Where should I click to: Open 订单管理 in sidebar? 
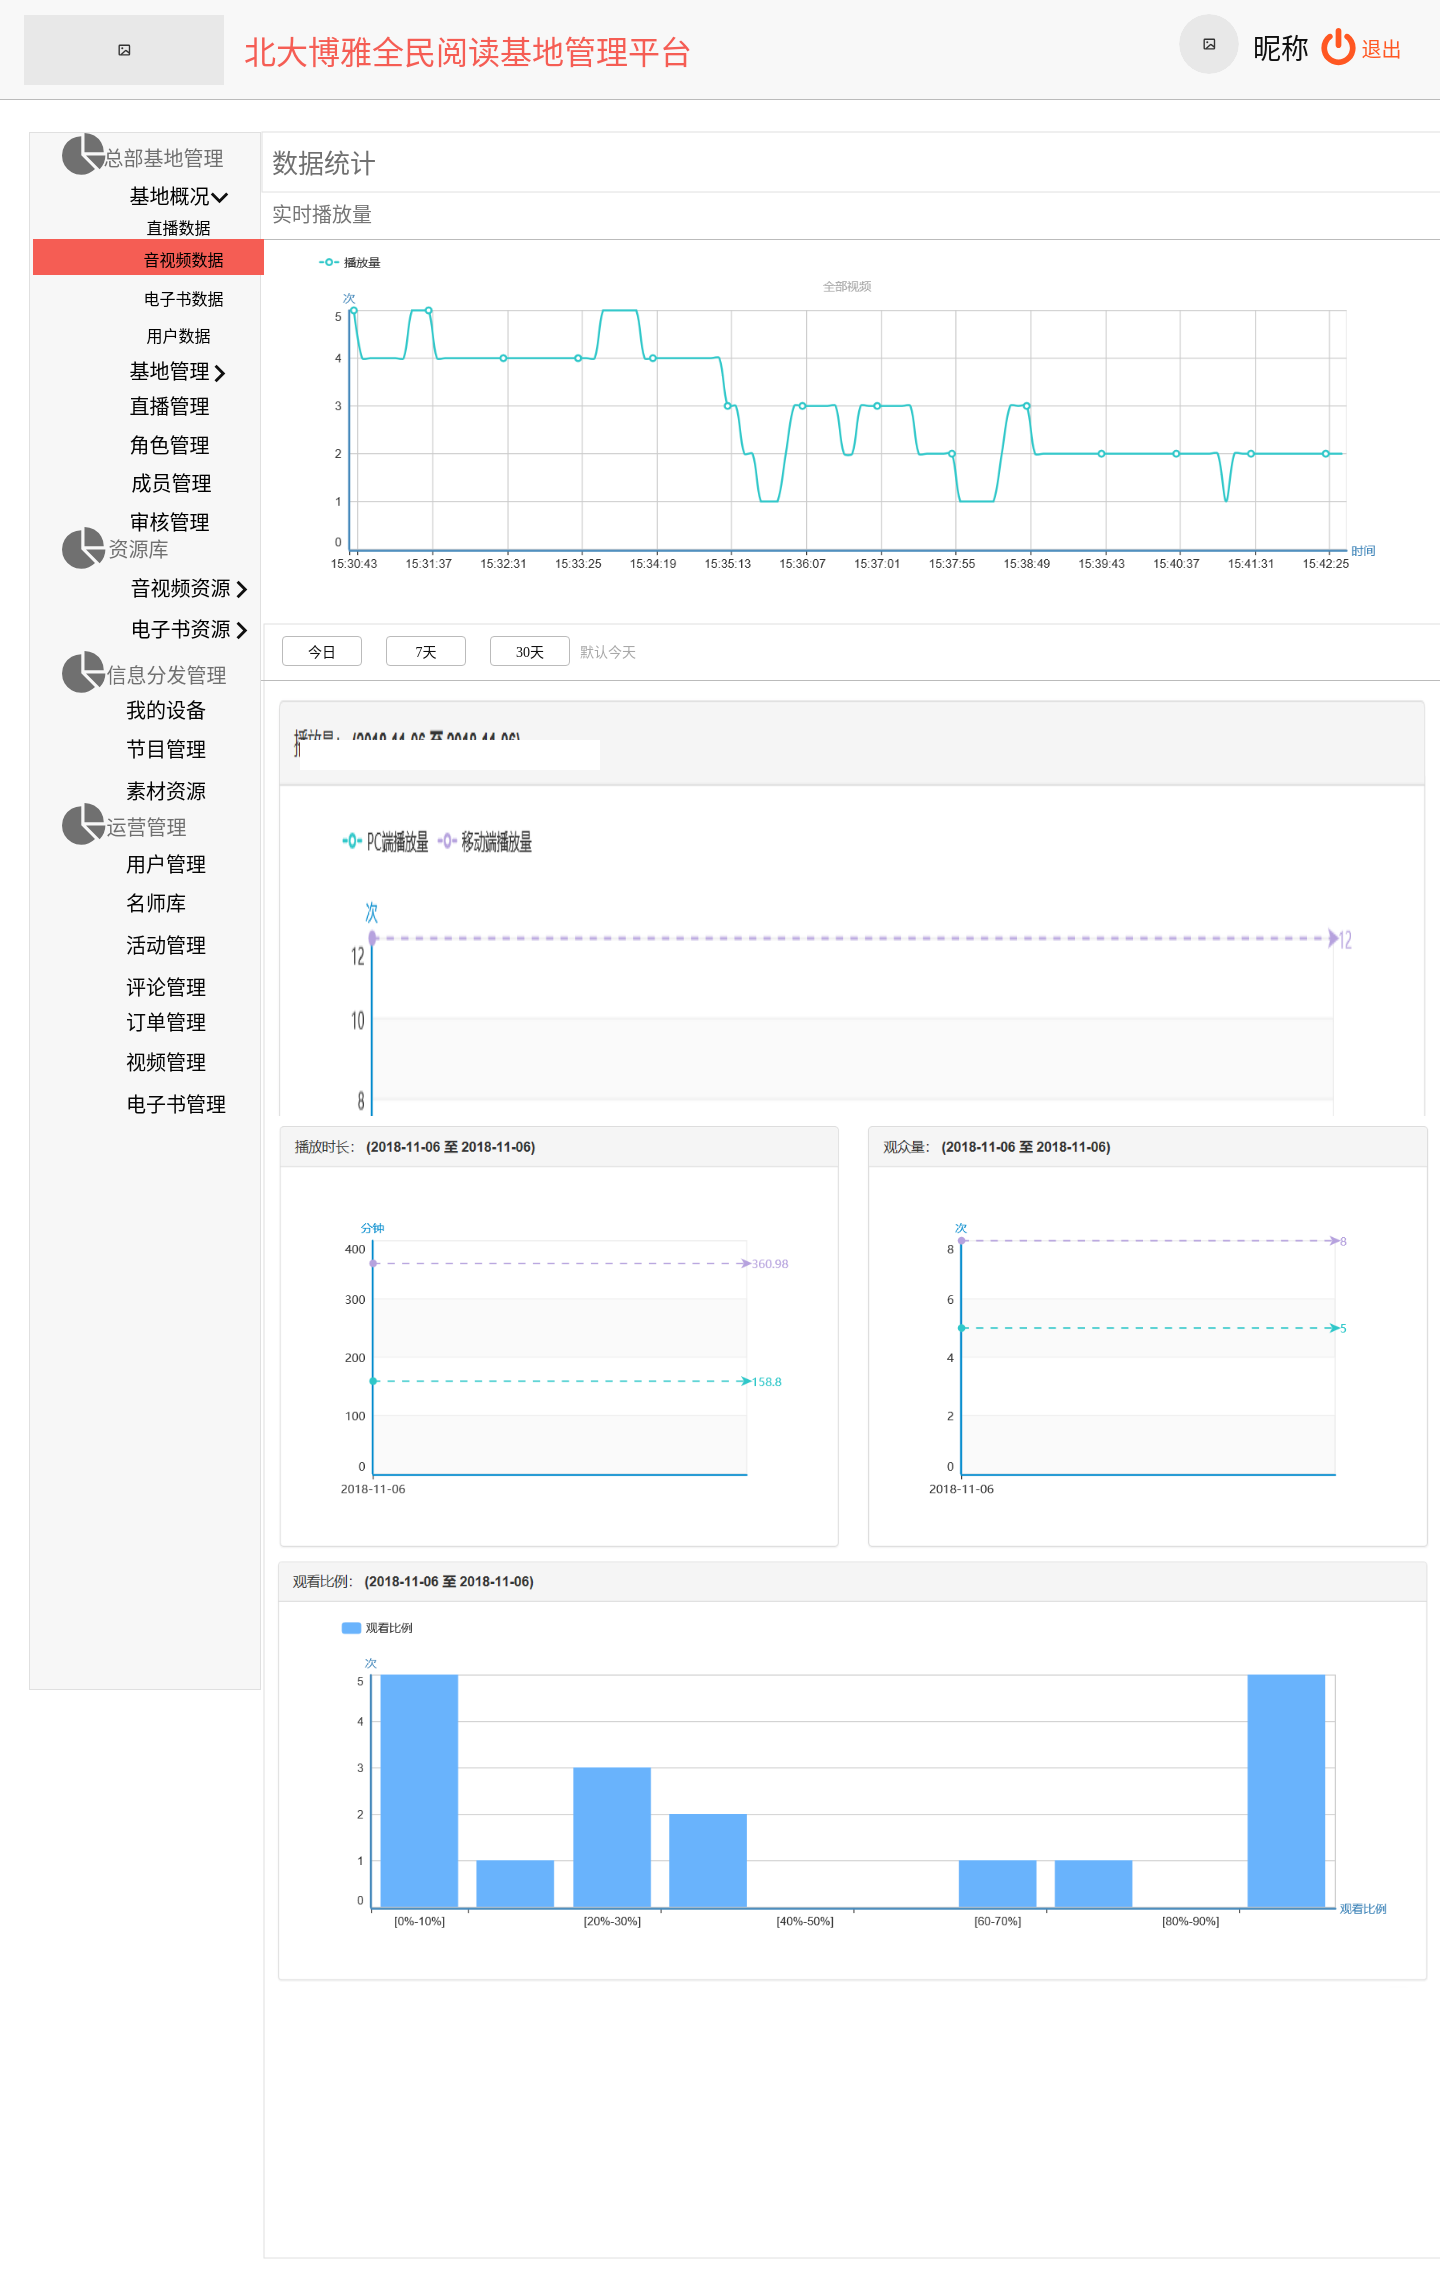[x=166, y=1023]
